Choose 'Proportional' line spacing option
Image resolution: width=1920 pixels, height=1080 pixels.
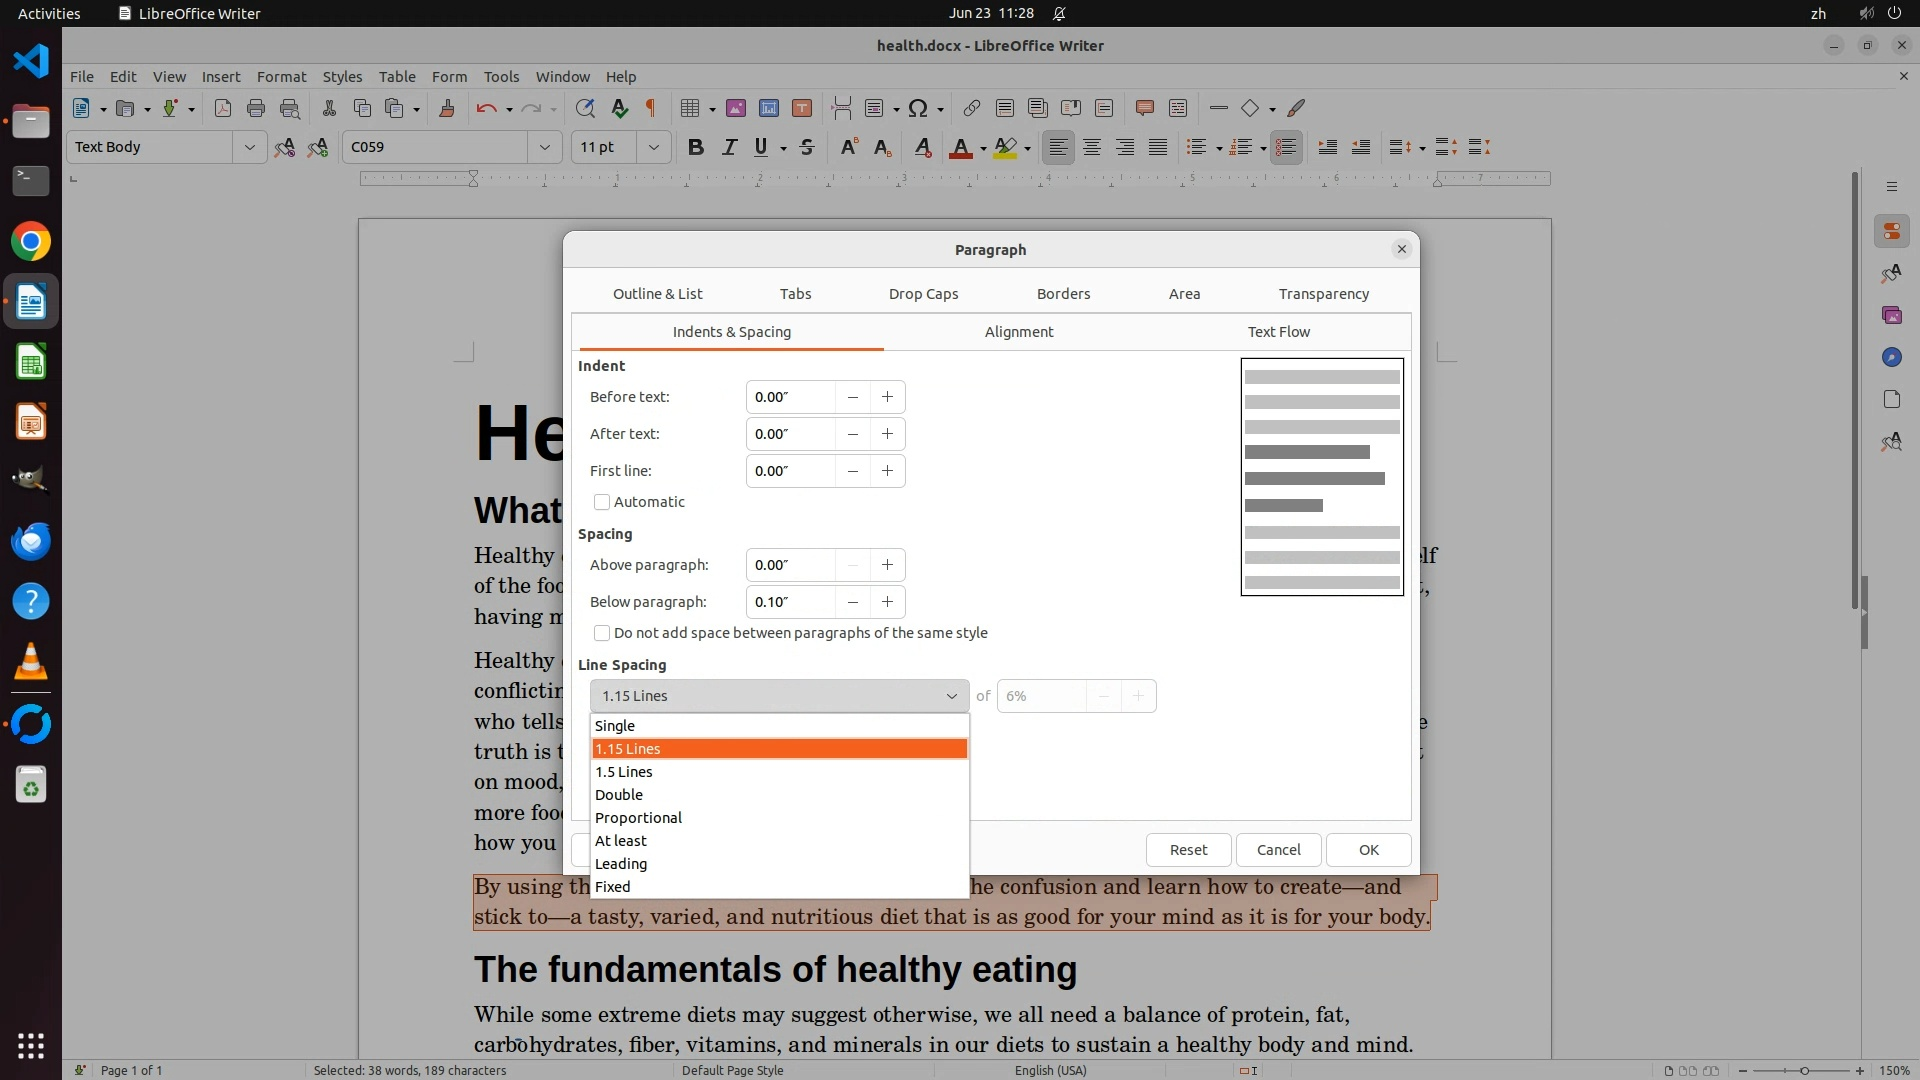[x=638, y=818]
